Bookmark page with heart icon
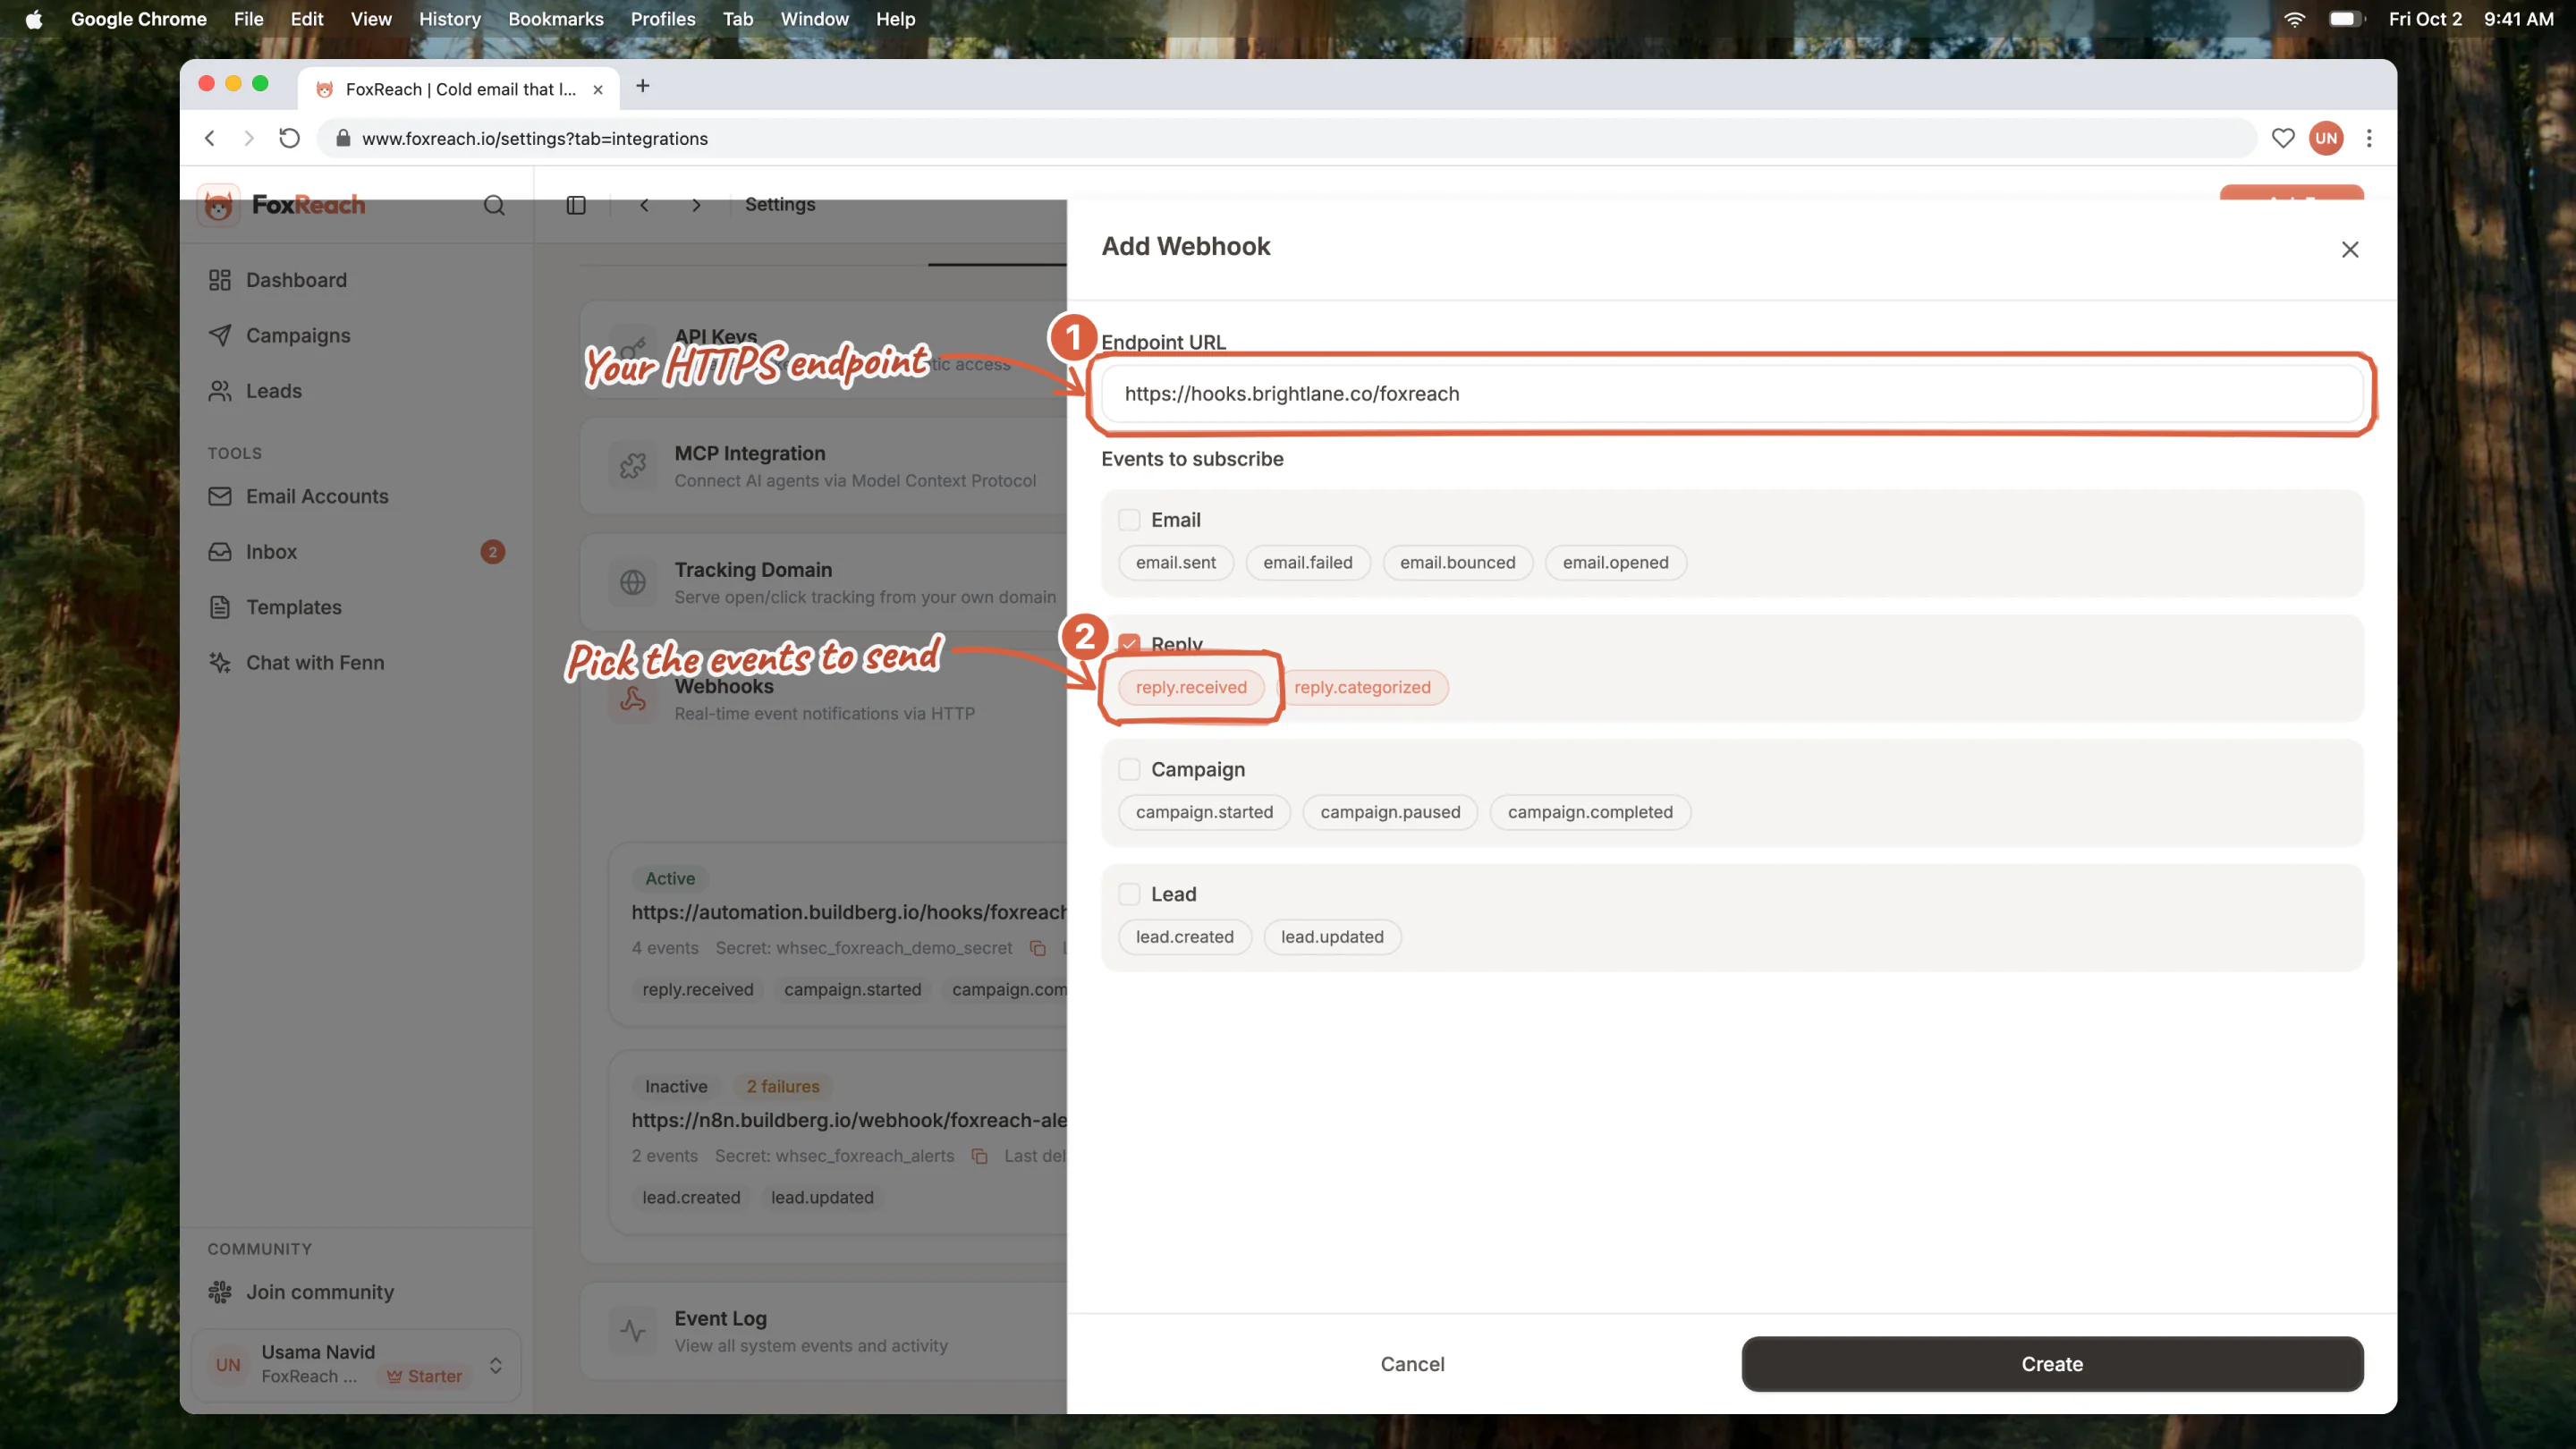Screen dimensions: 2576x1449 2283,138
